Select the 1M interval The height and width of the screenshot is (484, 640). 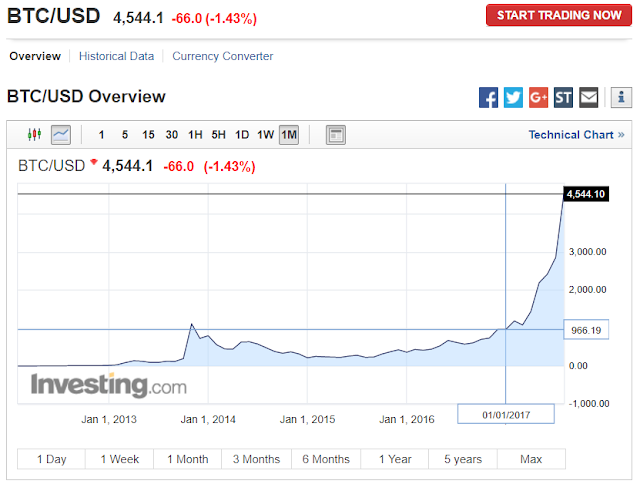click(289, 135)
